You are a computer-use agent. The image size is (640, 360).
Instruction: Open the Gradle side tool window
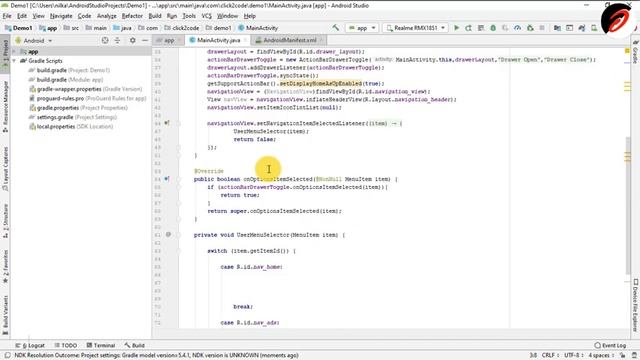(x=636, y=52)
